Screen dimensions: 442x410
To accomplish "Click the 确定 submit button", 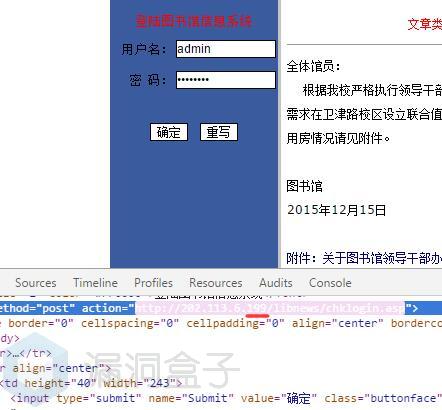I will [x=169, y=132].
